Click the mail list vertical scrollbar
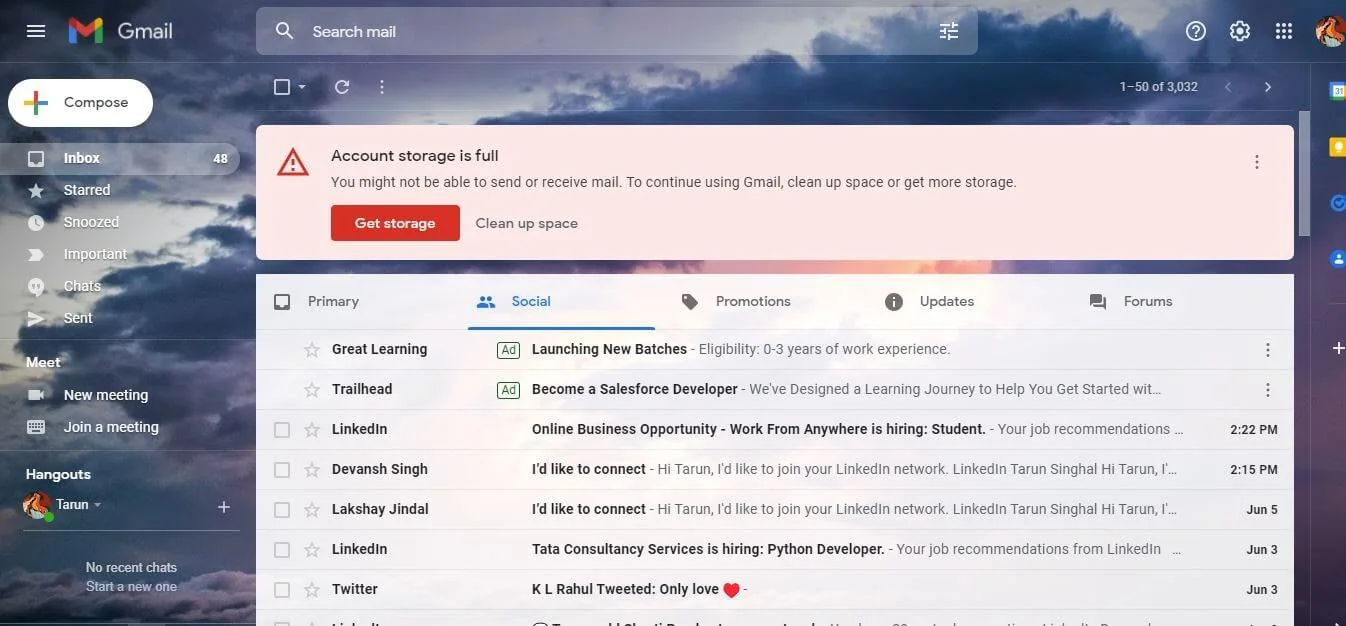Screen dimensions: 1346x626 click(x=1303, y=172)
